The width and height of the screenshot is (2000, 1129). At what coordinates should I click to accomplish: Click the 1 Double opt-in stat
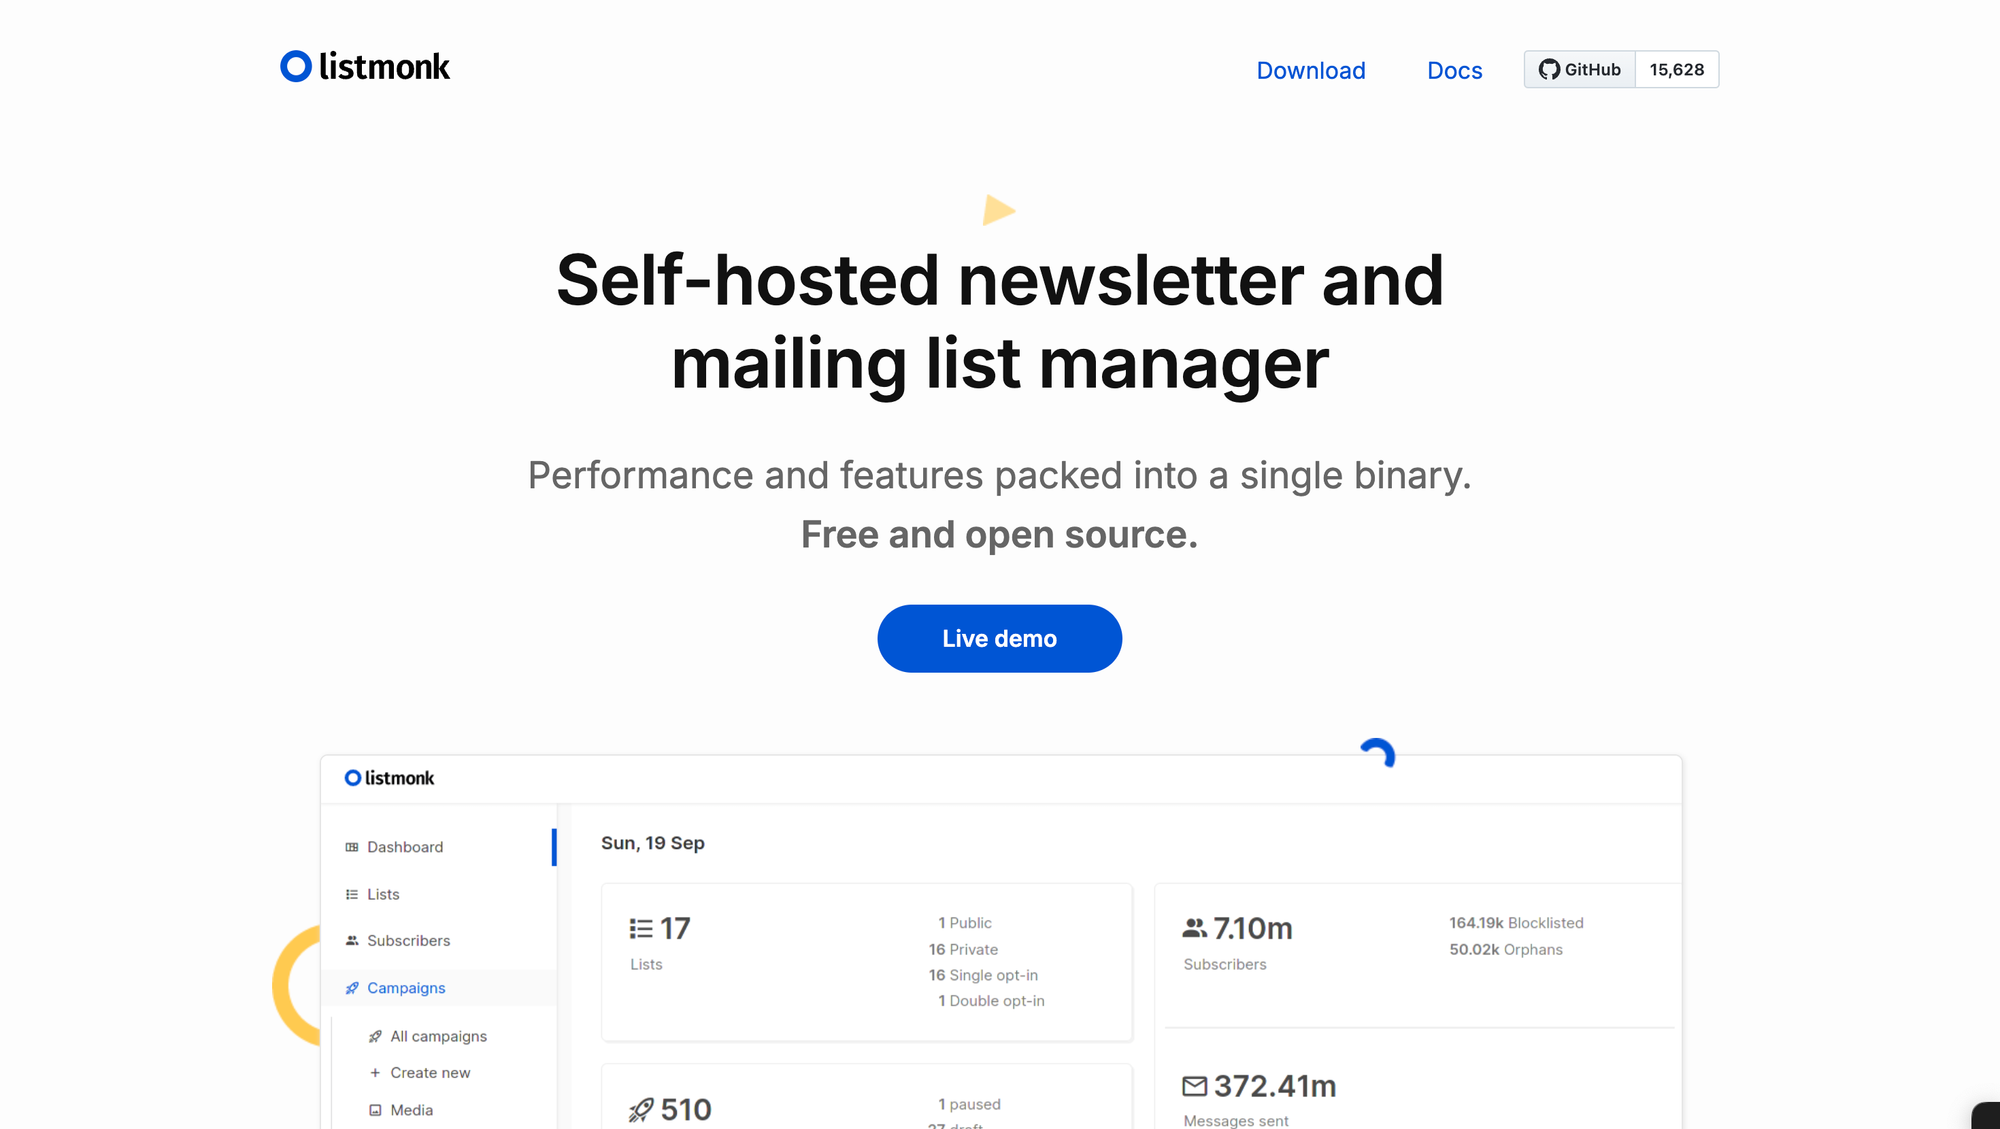tap(991, 1001)
